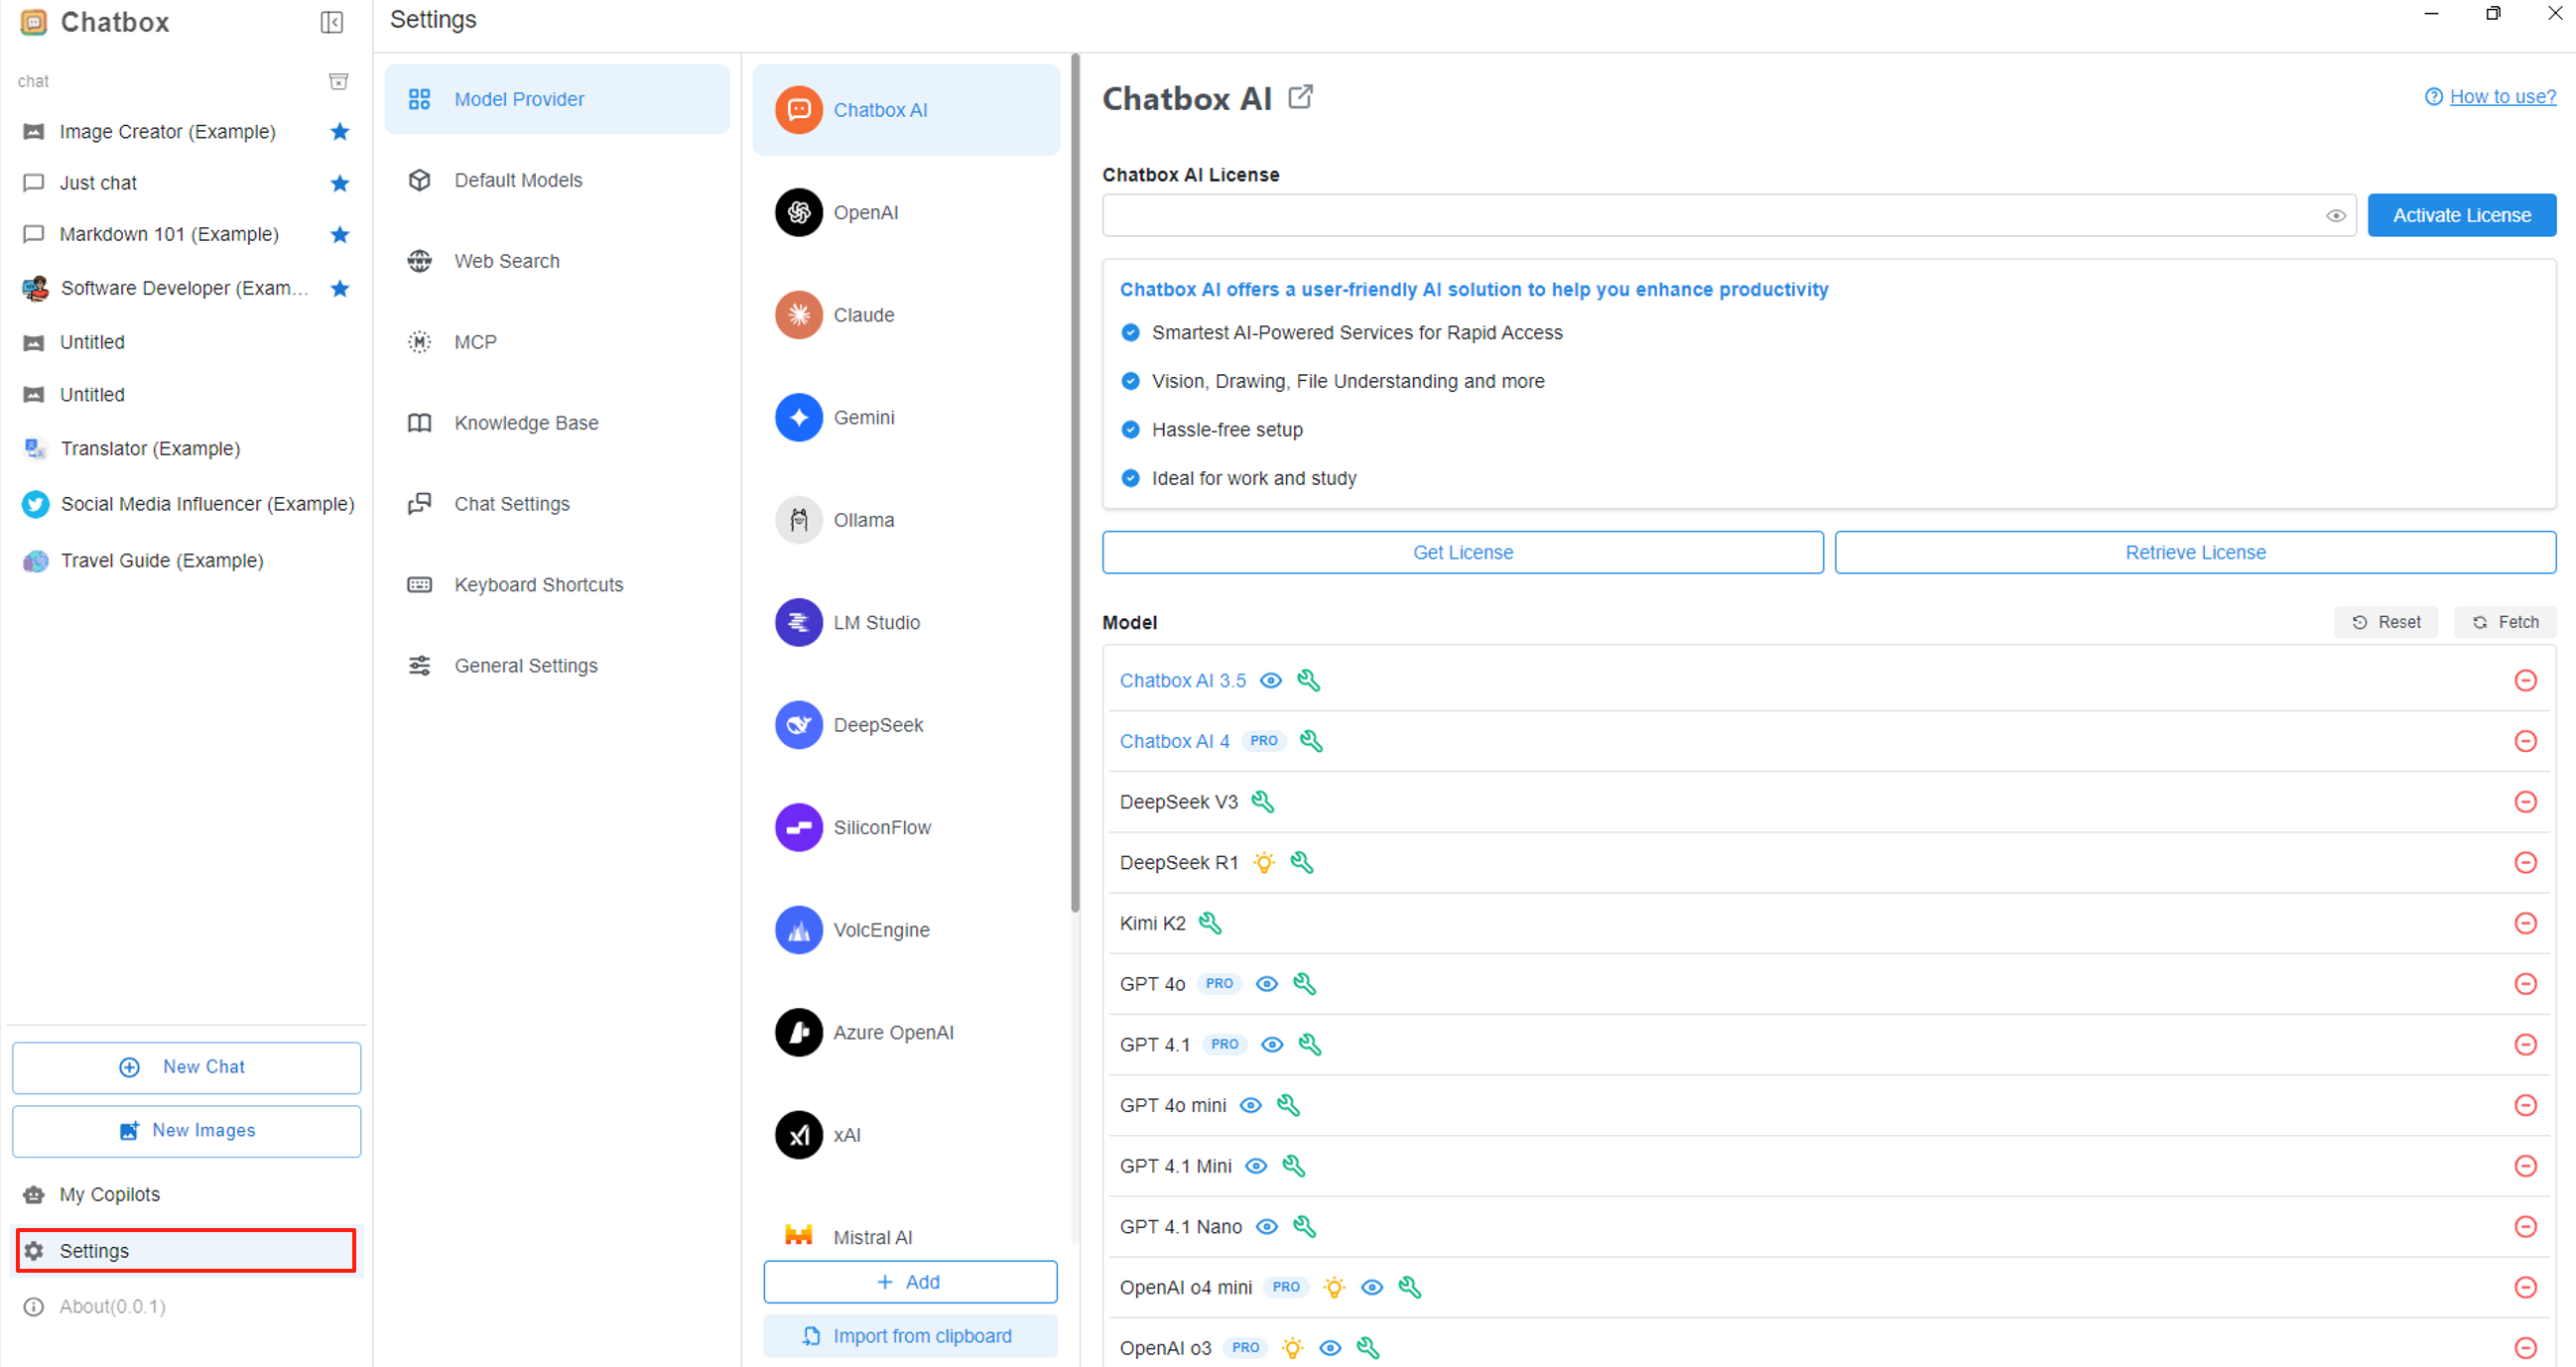
Task: Remove the GPT 4.1 Nano model
Action: click(x=2525, y=1227)
